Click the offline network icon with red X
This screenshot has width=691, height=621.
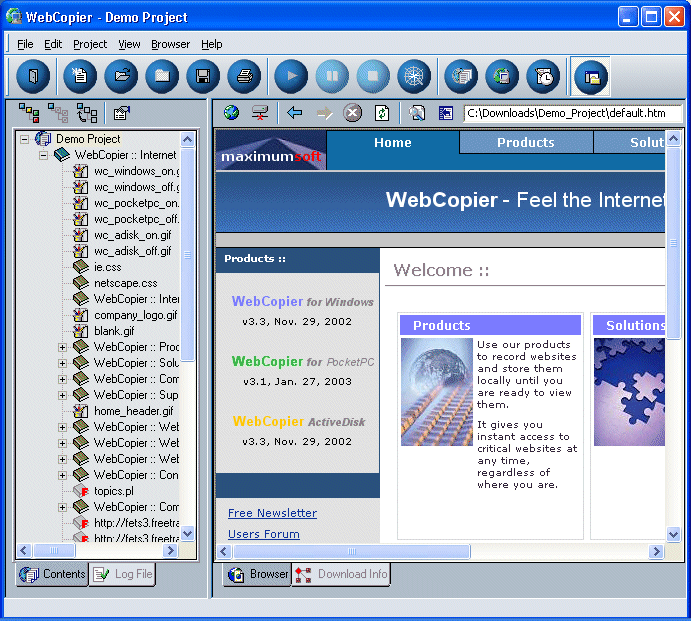[x=260, y=113]
